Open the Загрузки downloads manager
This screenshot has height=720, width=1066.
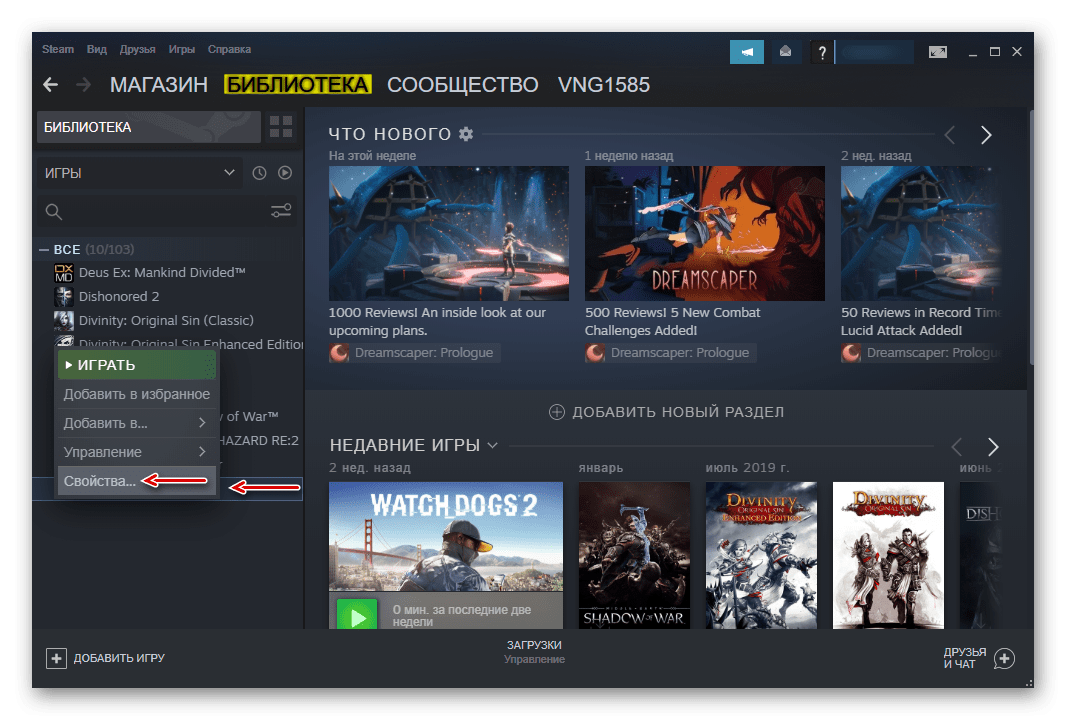[534, 651]
